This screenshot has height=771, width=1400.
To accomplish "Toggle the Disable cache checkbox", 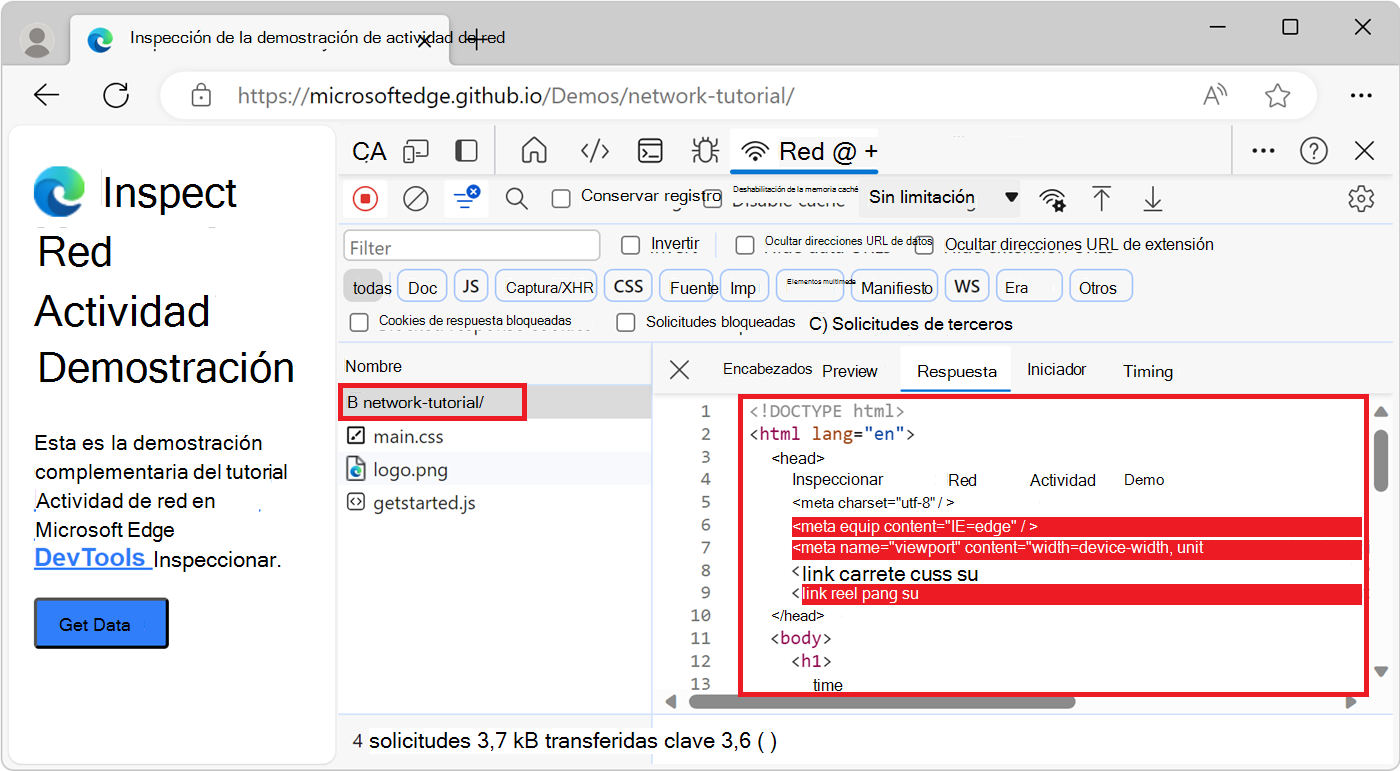I will point(712,201).
